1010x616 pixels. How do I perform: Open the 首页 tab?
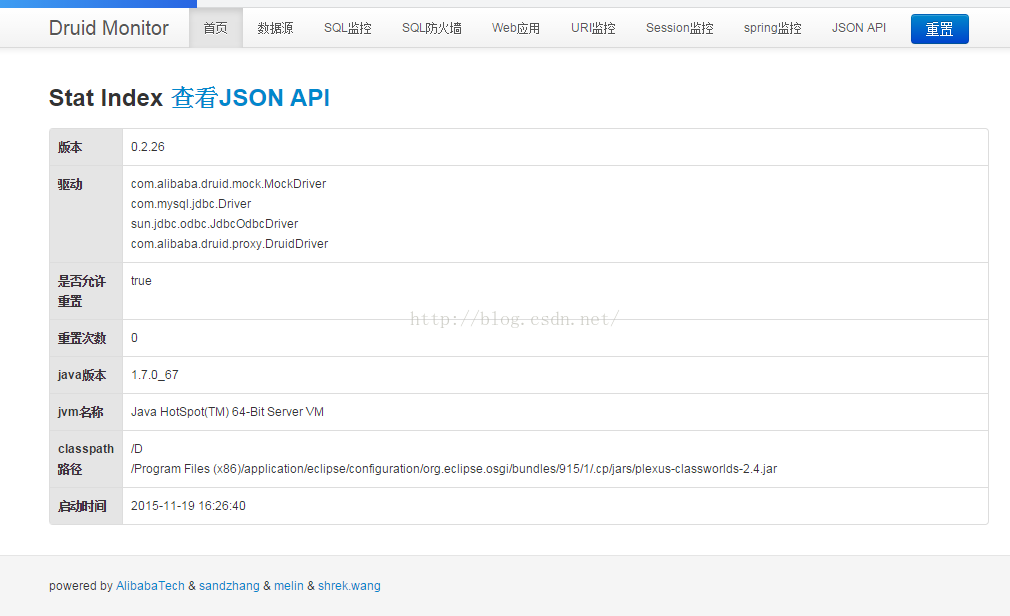point(216,28)
